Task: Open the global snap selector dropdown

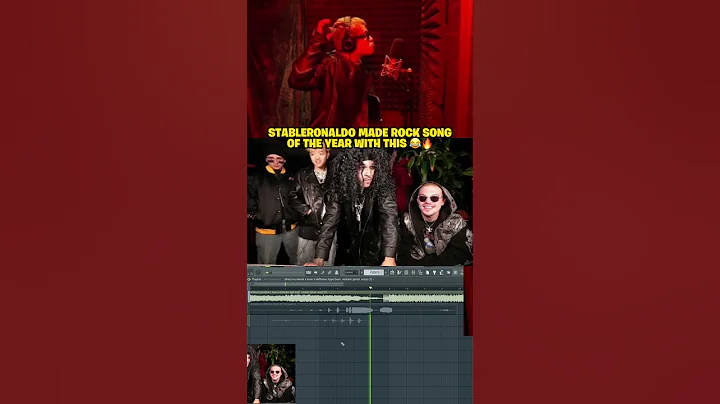Action: click(x=351, y=272)
